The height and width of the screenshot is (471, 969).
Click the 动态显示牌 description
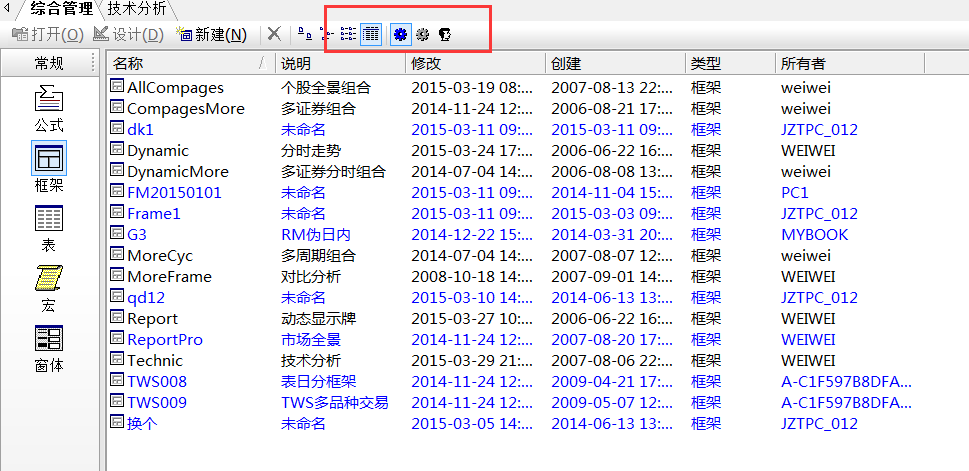coord(318,318)
